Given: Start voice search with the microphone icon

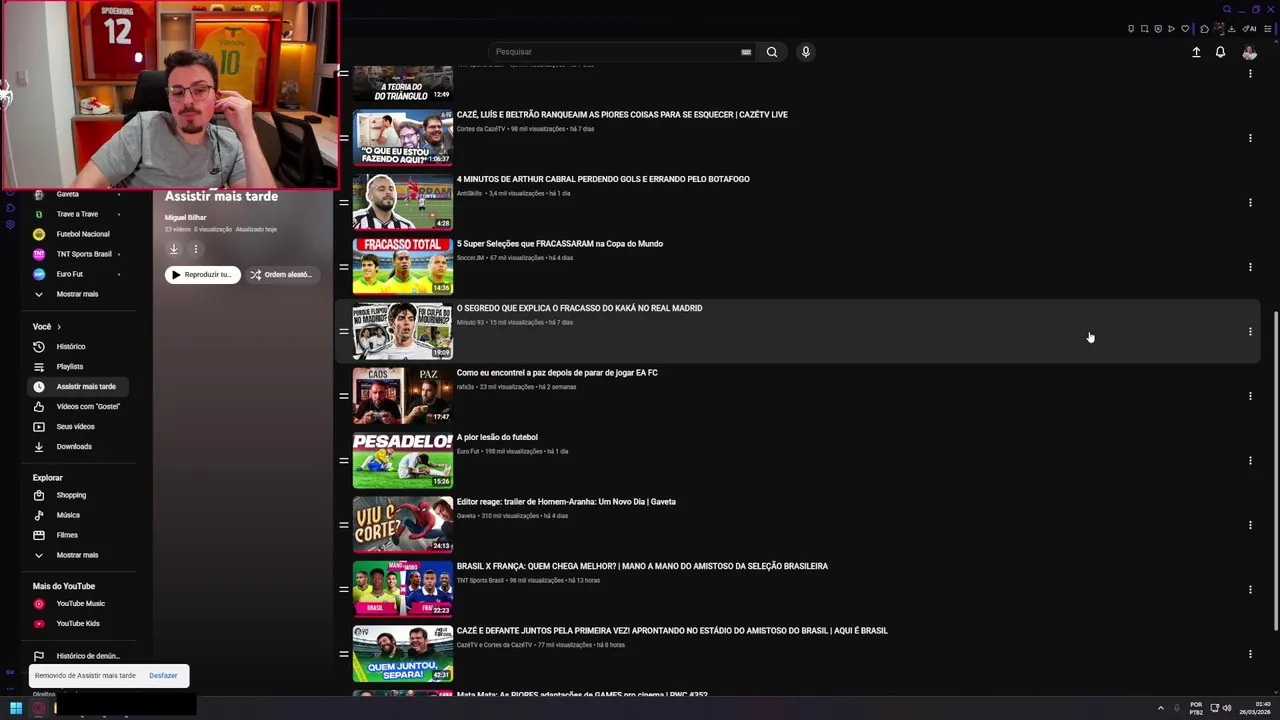Looking at the screenshot, I should click(805, 52).
